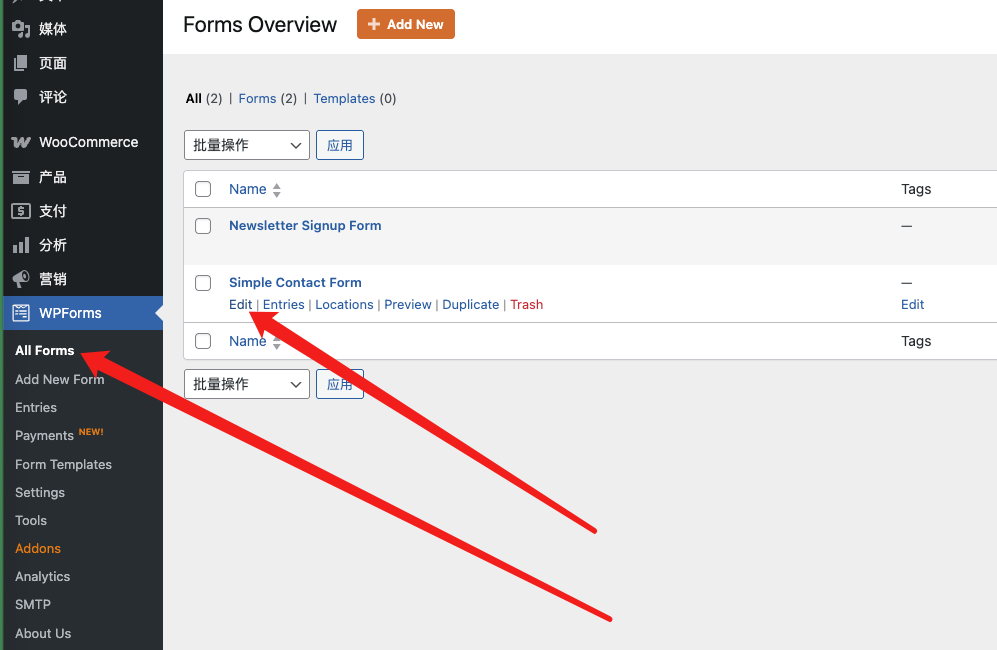Screen dimensions: 997x650
Task: Click the Products (产品) archive icon
Action: [21, 177]
